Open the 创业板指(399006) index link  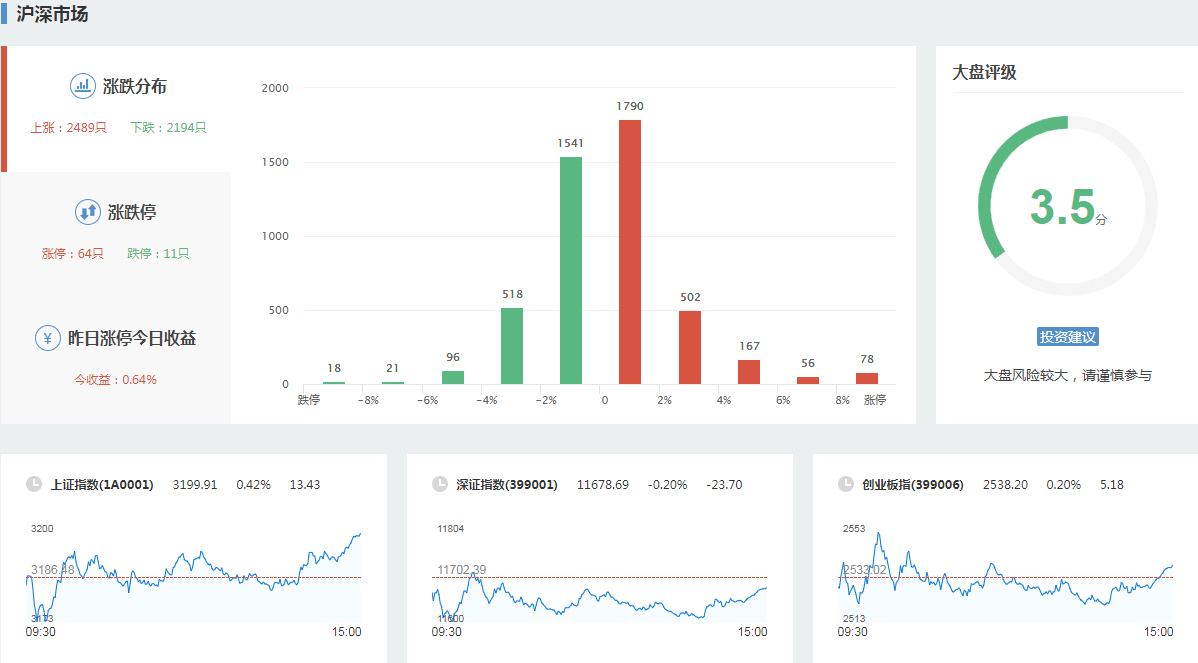click(912, 485)
